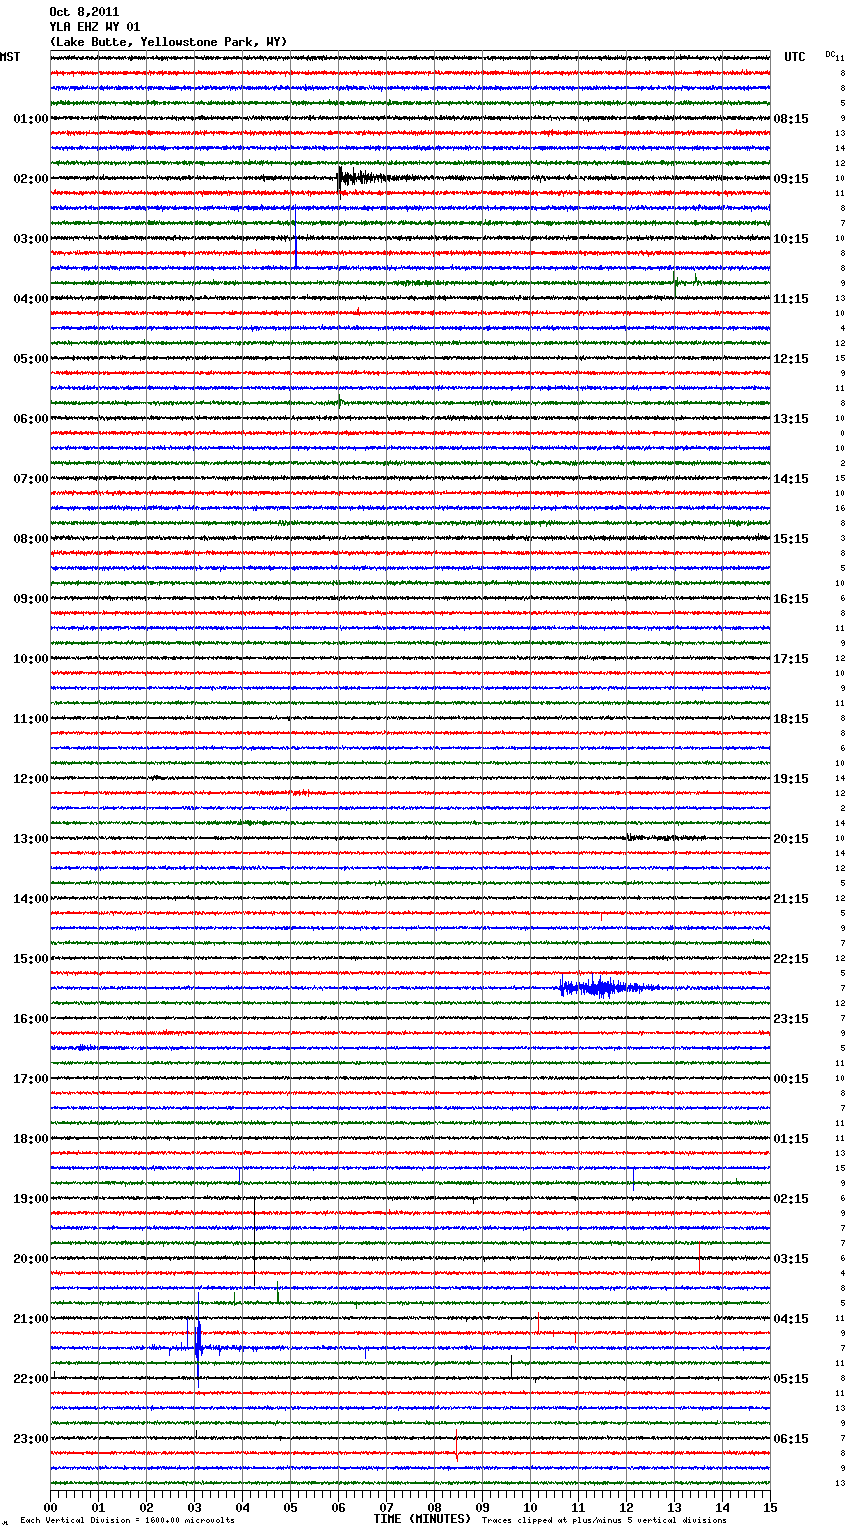850x1534 pixels.
Task: Select MST time label '19:00'
Action: (30, 1199)
